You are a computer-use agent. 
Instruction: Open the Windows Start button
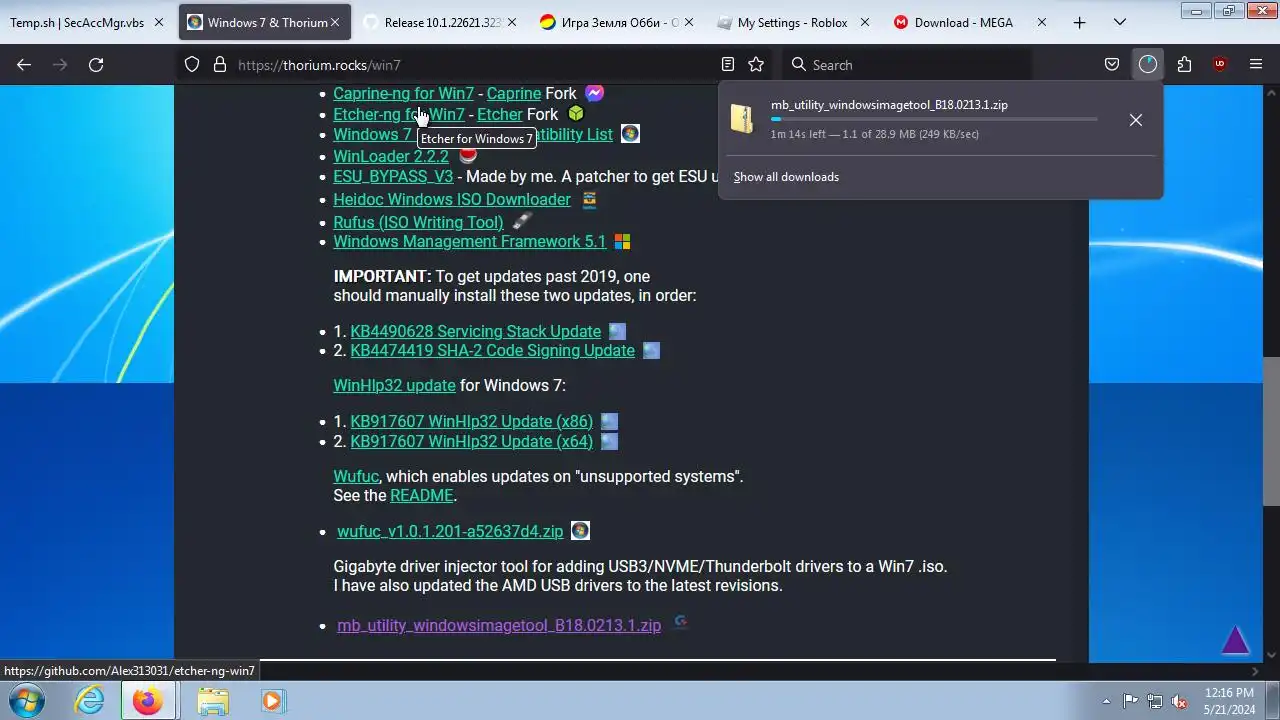(27, 701)
